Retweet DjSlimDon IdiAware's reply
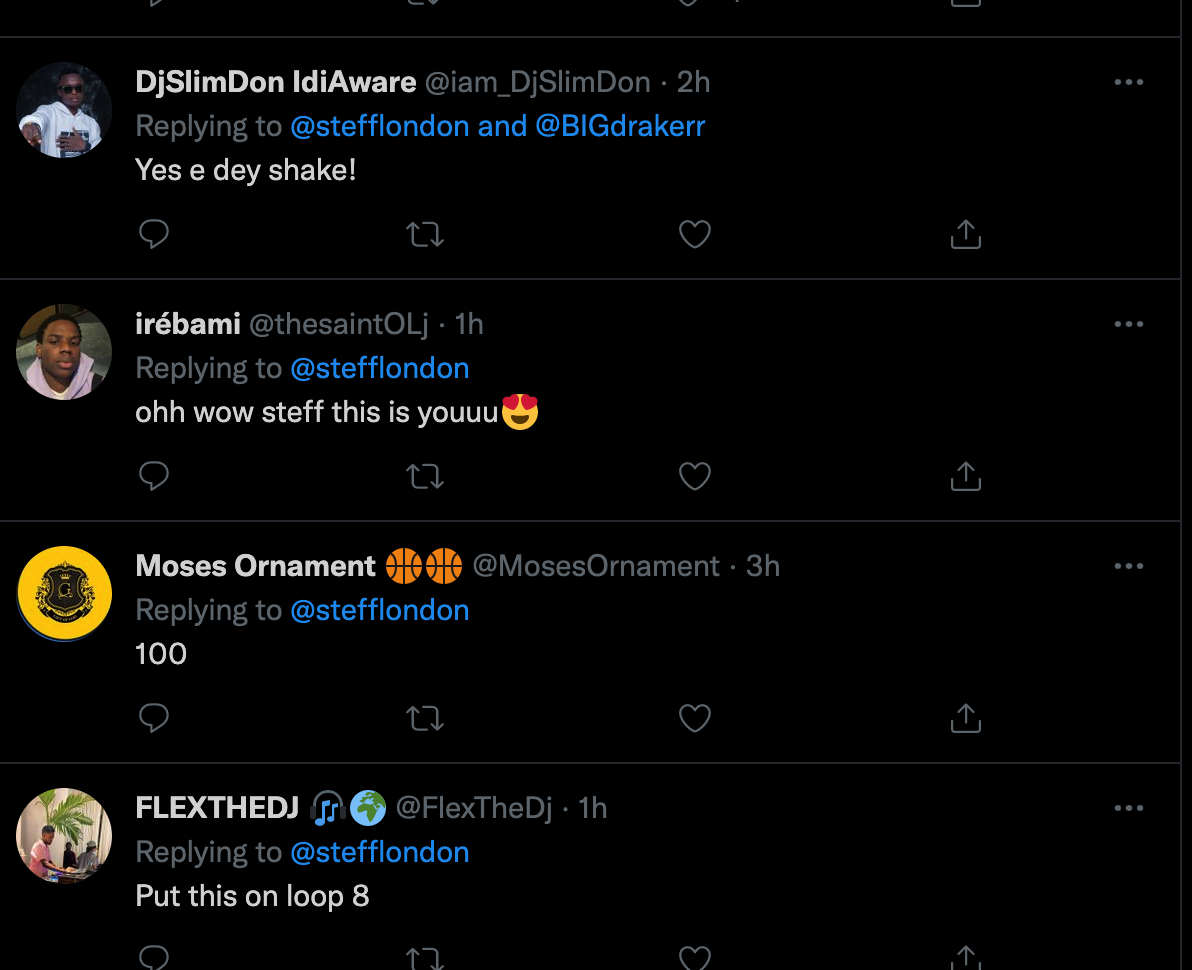This screenshot has width=1192, height=970. [x=425, y=234]
